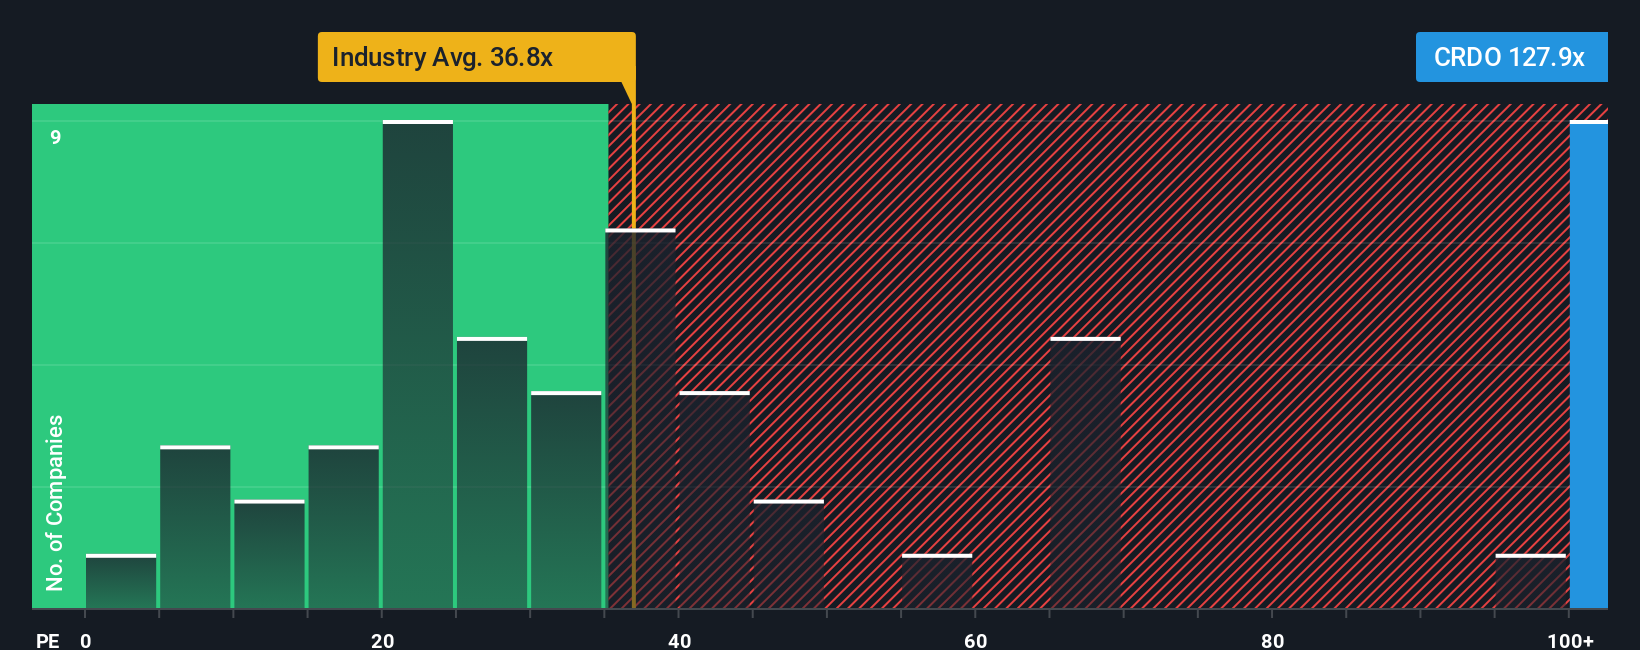This screenshot has width=1640, height=650.
Task: Click the bar for PE 5-10
Action: tap(195, 527)
